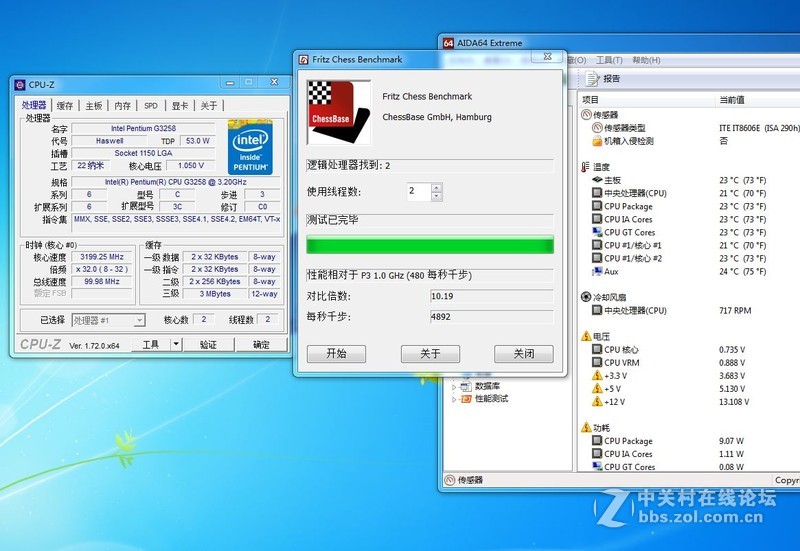Click the 冷却风扇 fan icon
This screenshot has height=551, width=800.
click(586, 297)
